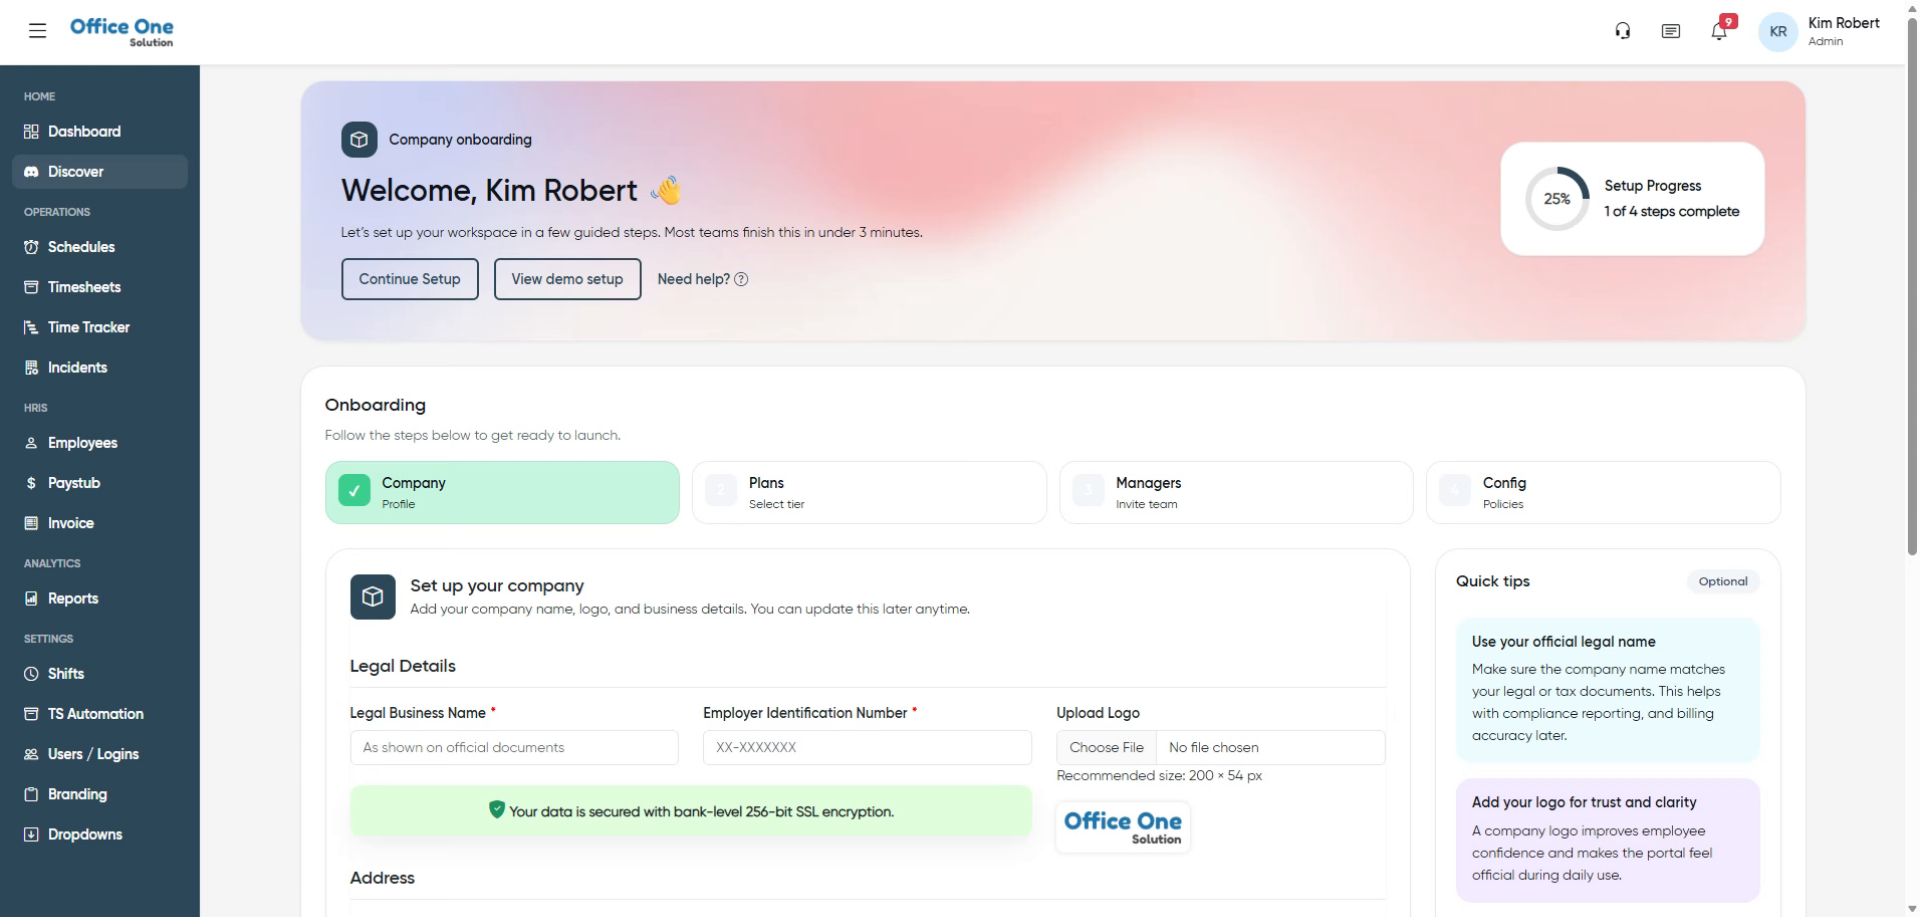Click the headset support icon
Viewport: 1920px width, 917px height.
(x=1622, y=31)
